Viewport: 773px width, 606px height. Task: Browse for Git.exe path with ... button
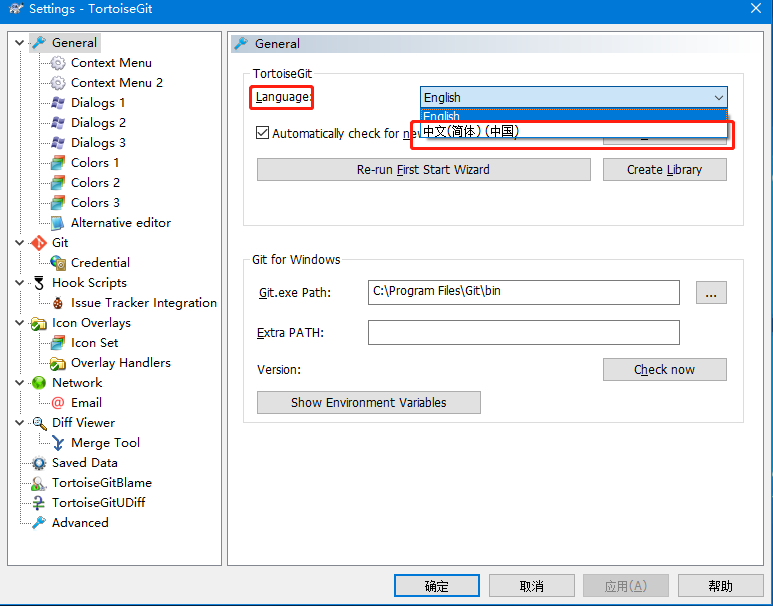711,292
